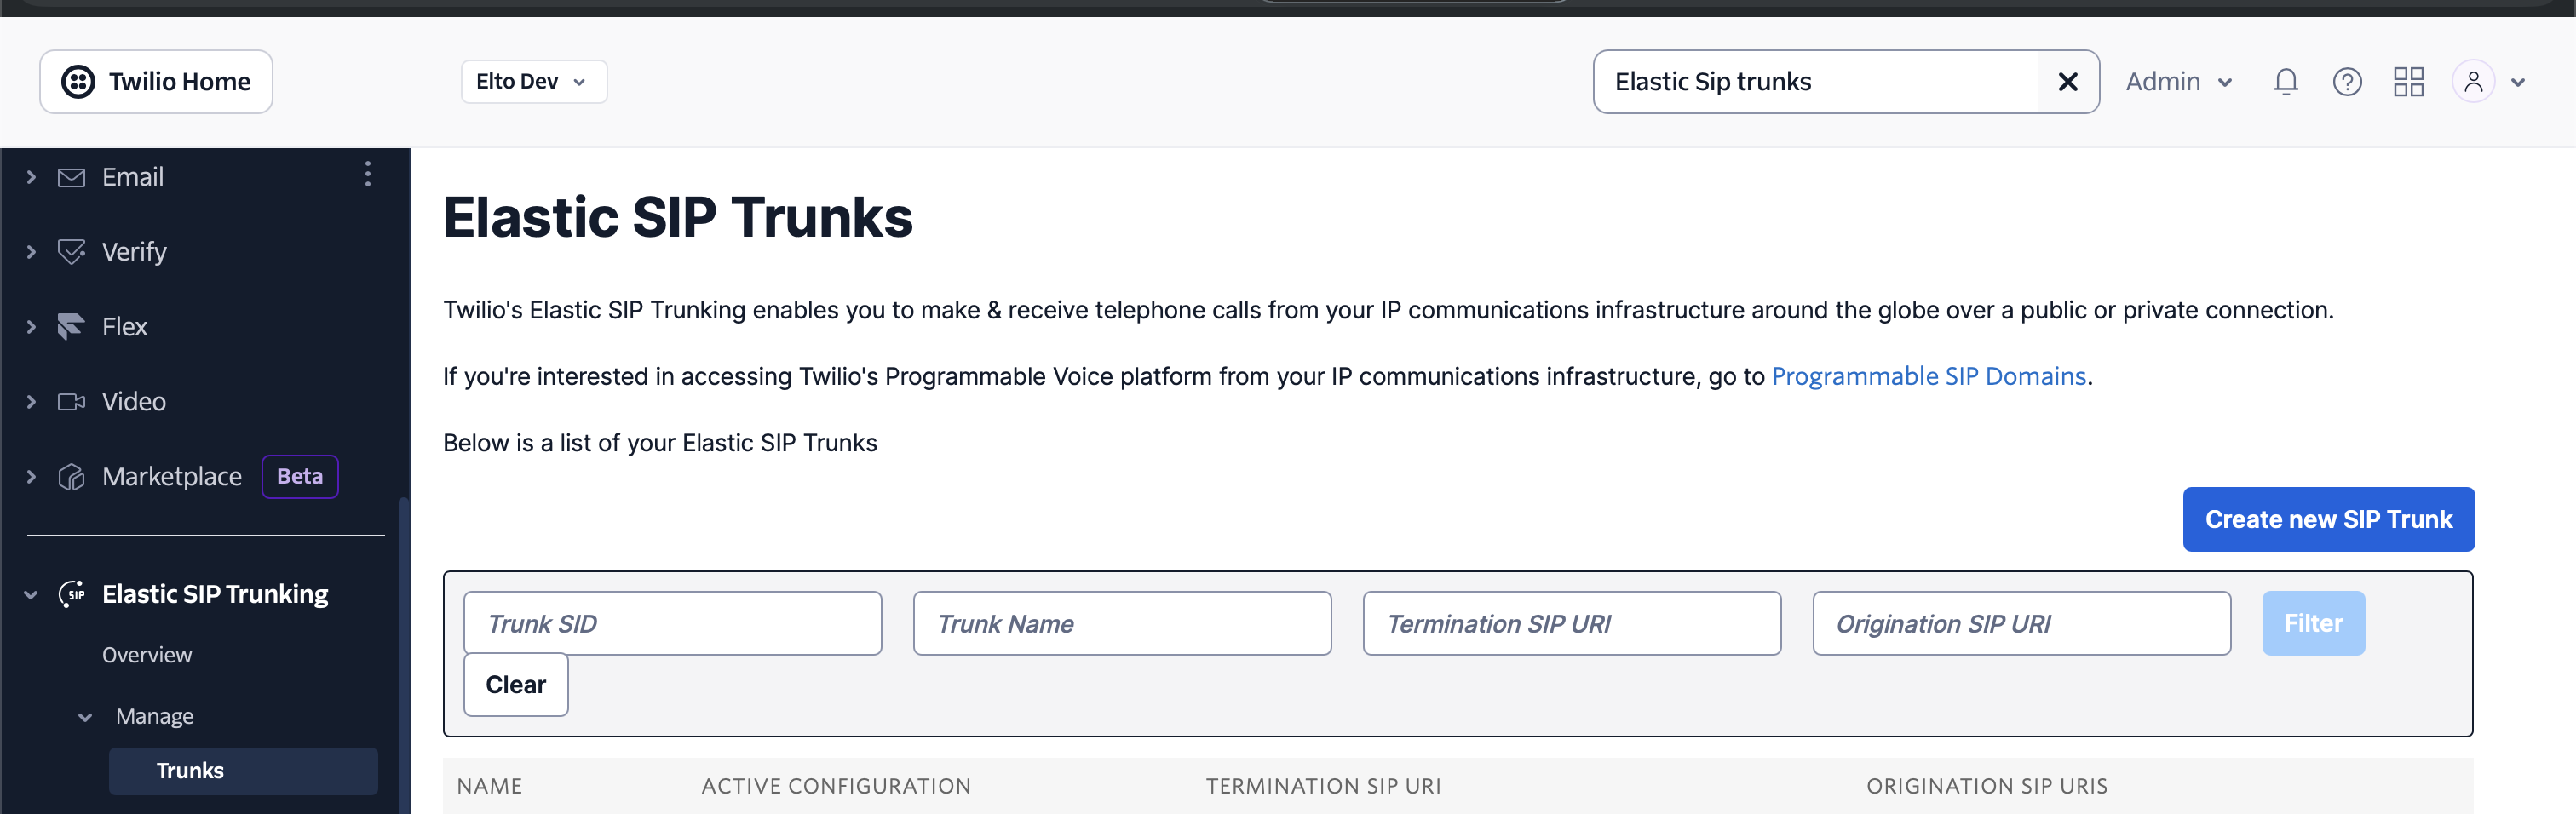Select the Manage sidebar item
Screen dimensions: 2576x814
coord(155,717)
